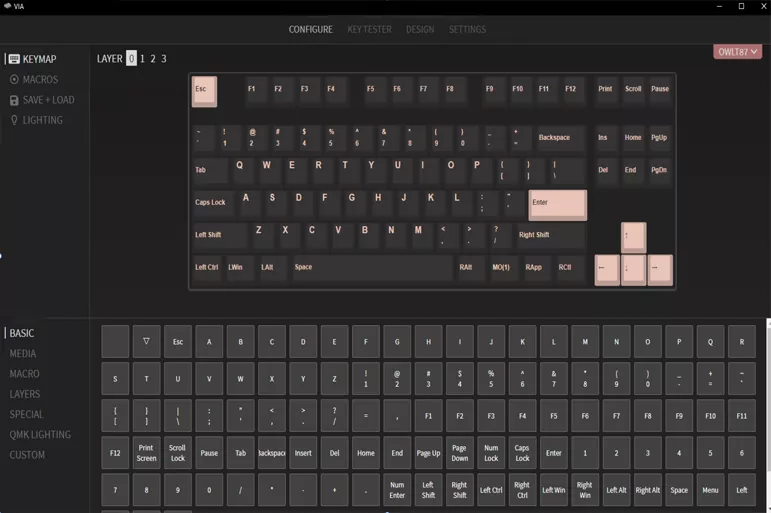Switch to the SETTINGS tab

pos(467,30)
